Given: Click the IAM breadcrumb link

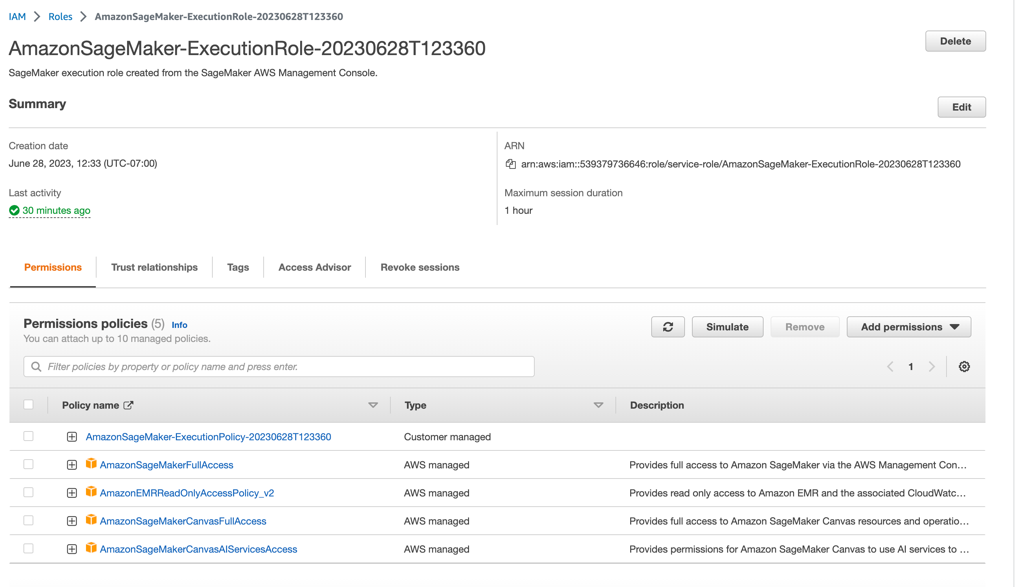Looking at the screenshot, I should 17,16.
